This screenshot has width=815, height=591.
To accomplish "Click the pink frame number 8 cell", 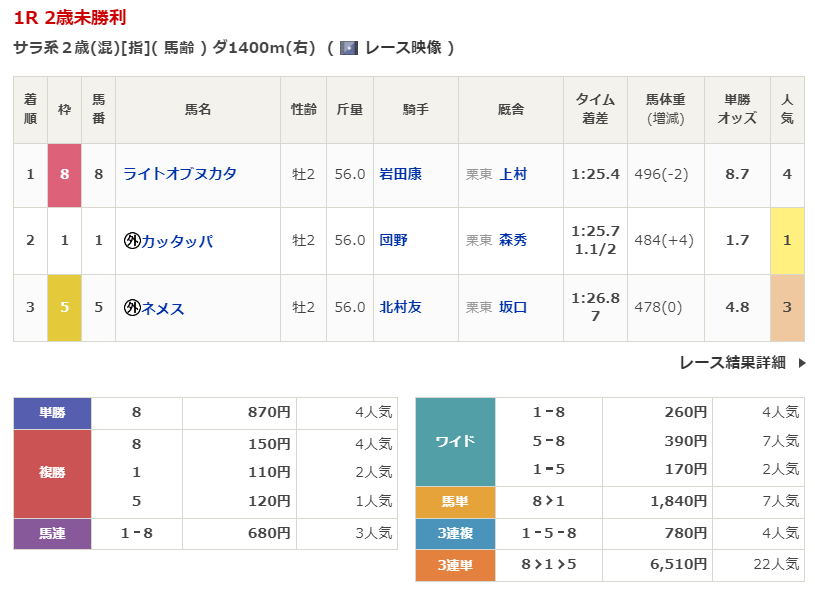I will [64, 174].
